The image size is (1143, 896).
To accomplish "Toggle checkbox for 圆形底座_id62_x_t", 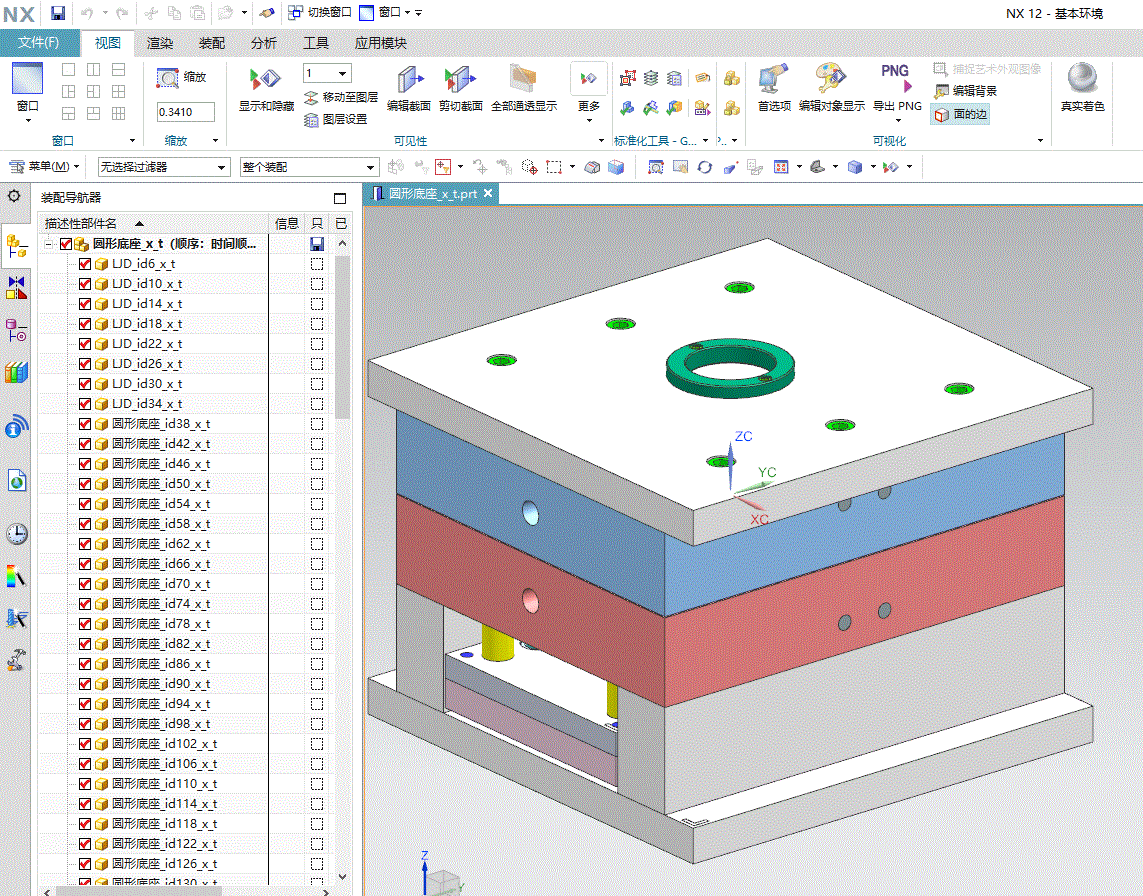I will pos(85,544).
